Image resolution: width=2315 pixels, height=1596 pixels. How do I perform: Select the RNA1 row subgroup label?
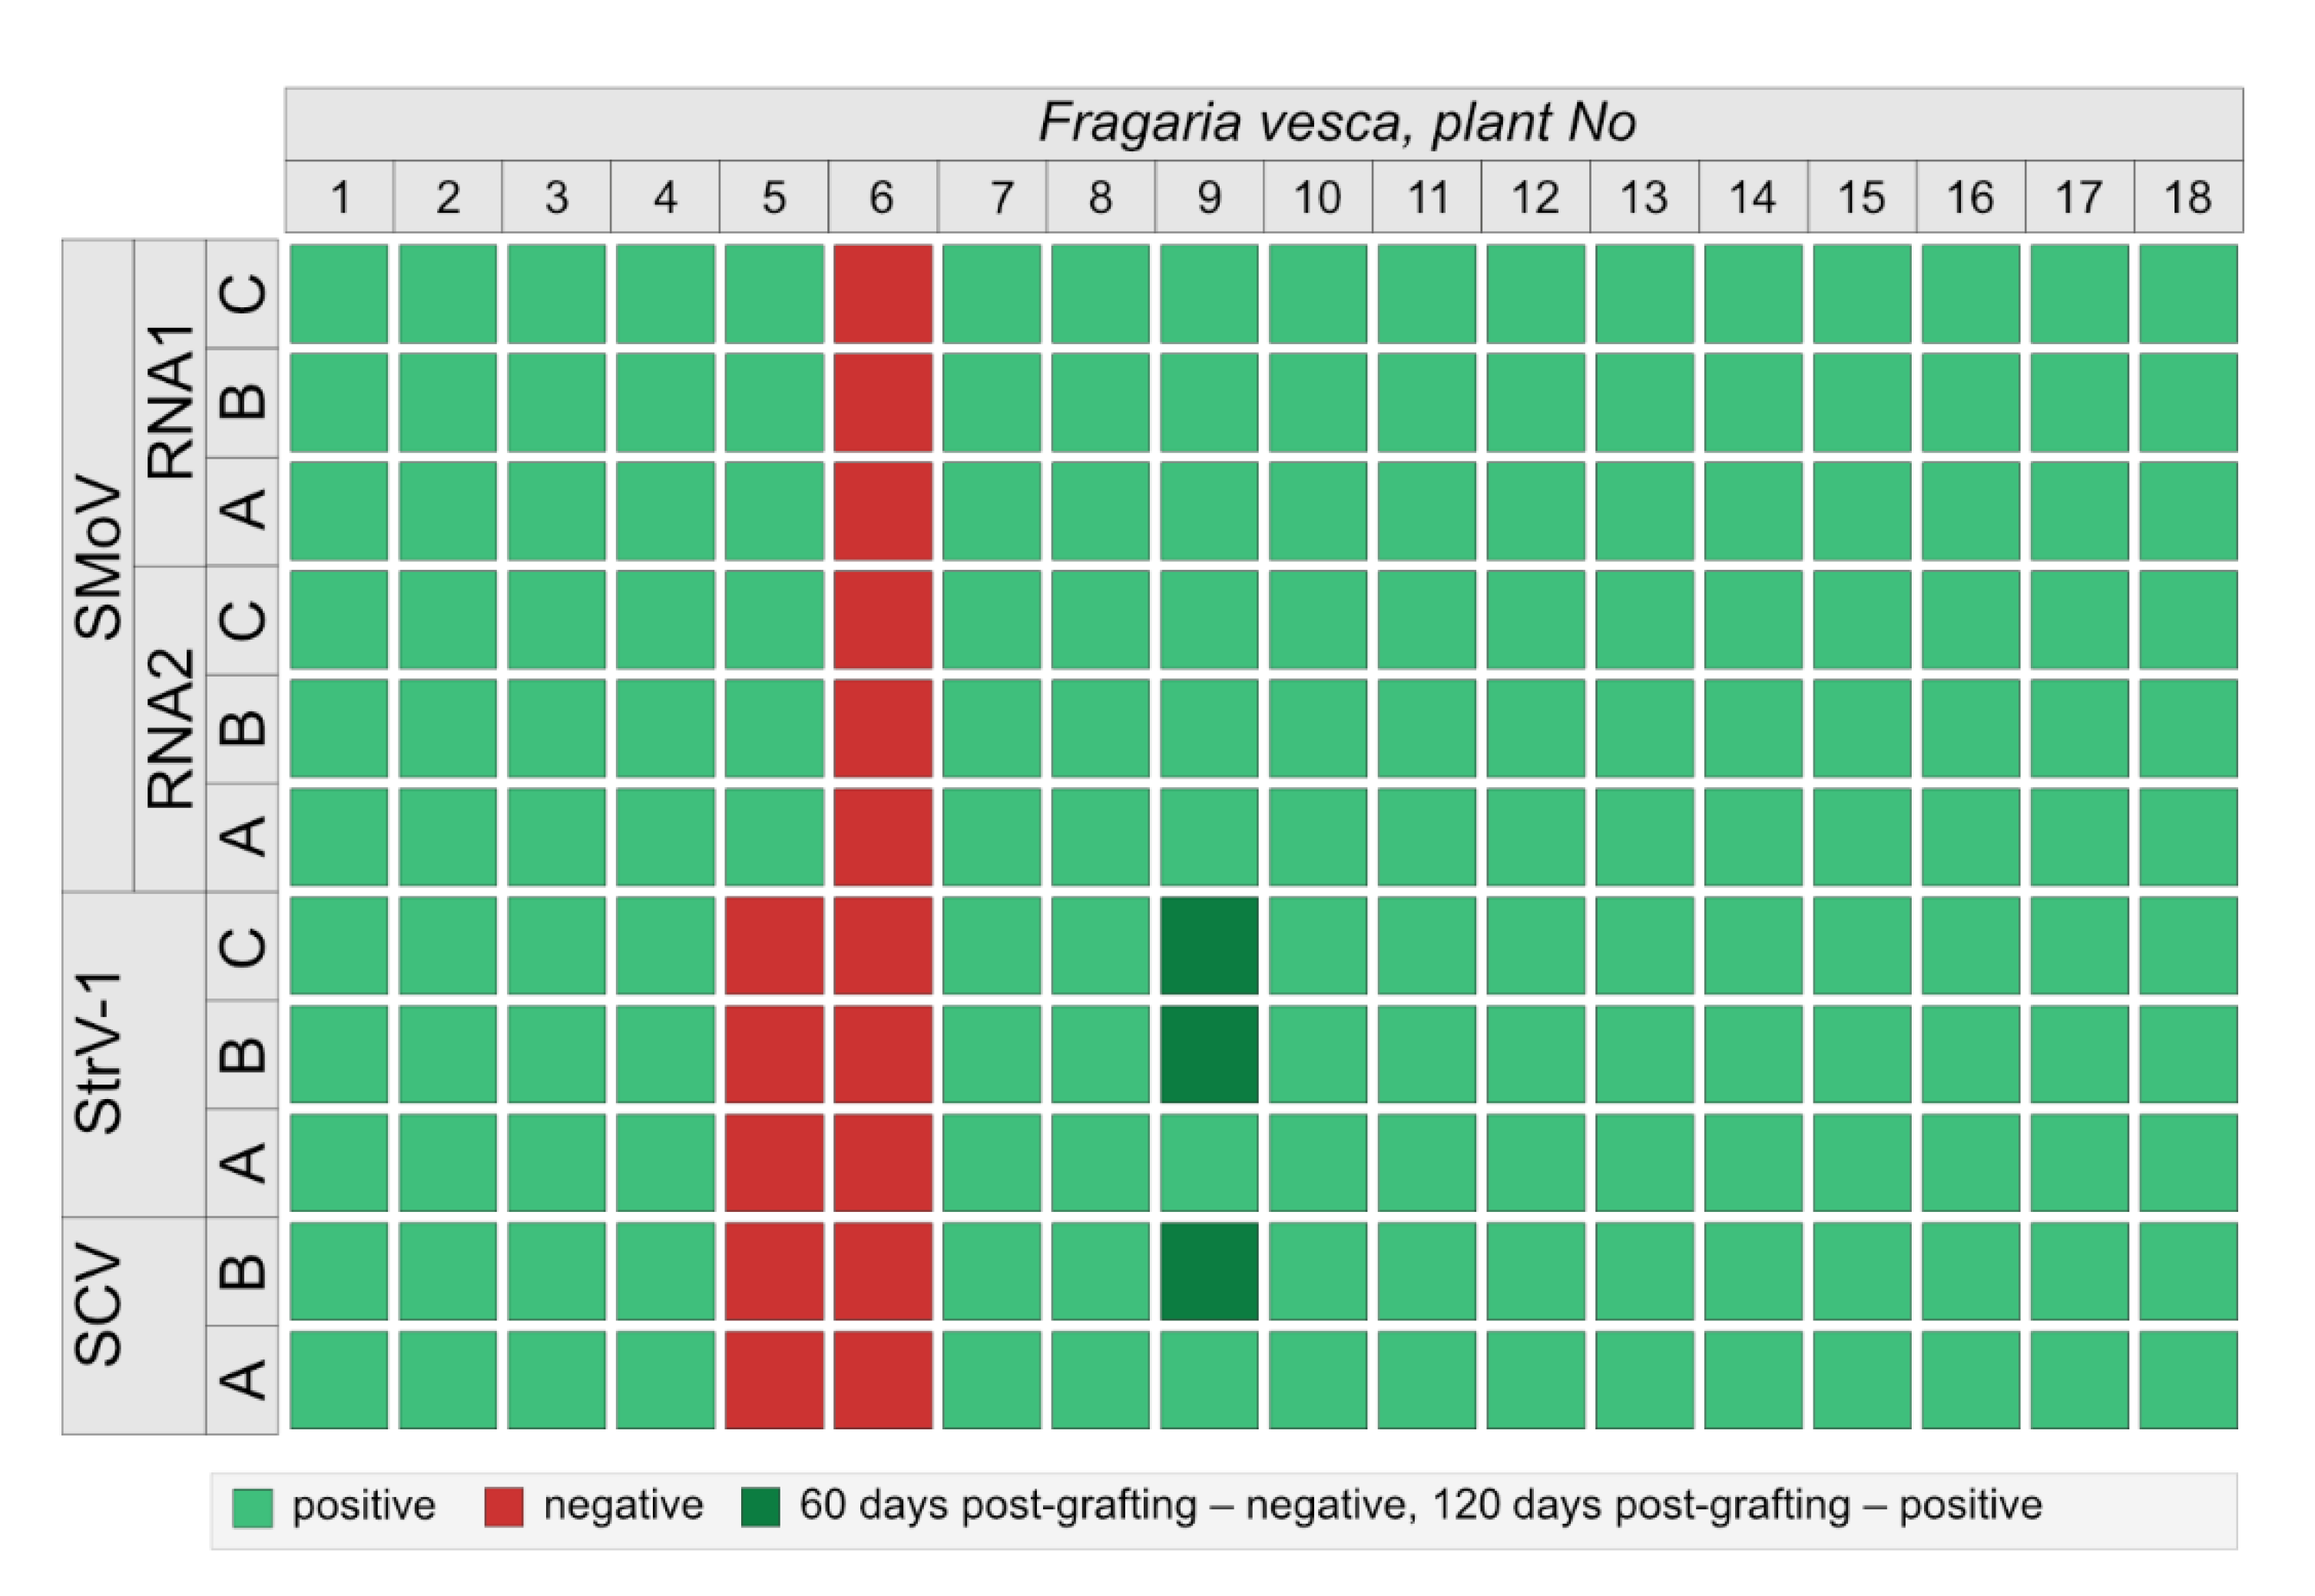coord(170,402)
